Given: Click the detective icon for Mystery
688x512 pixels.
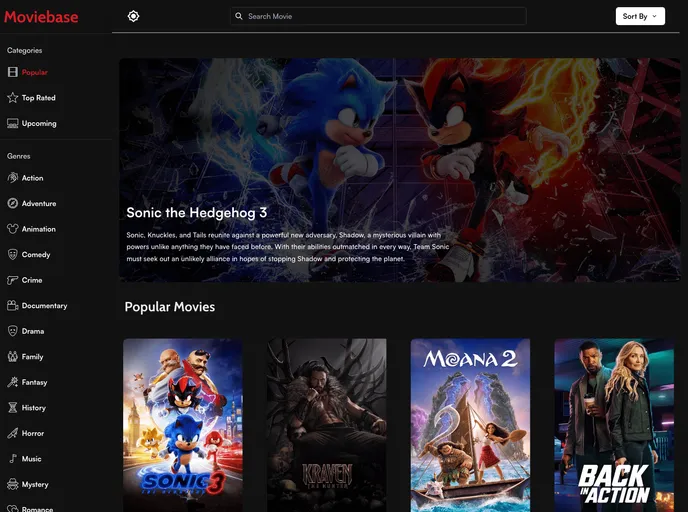Looking at the screenshot, I should (x=13, y=484).
